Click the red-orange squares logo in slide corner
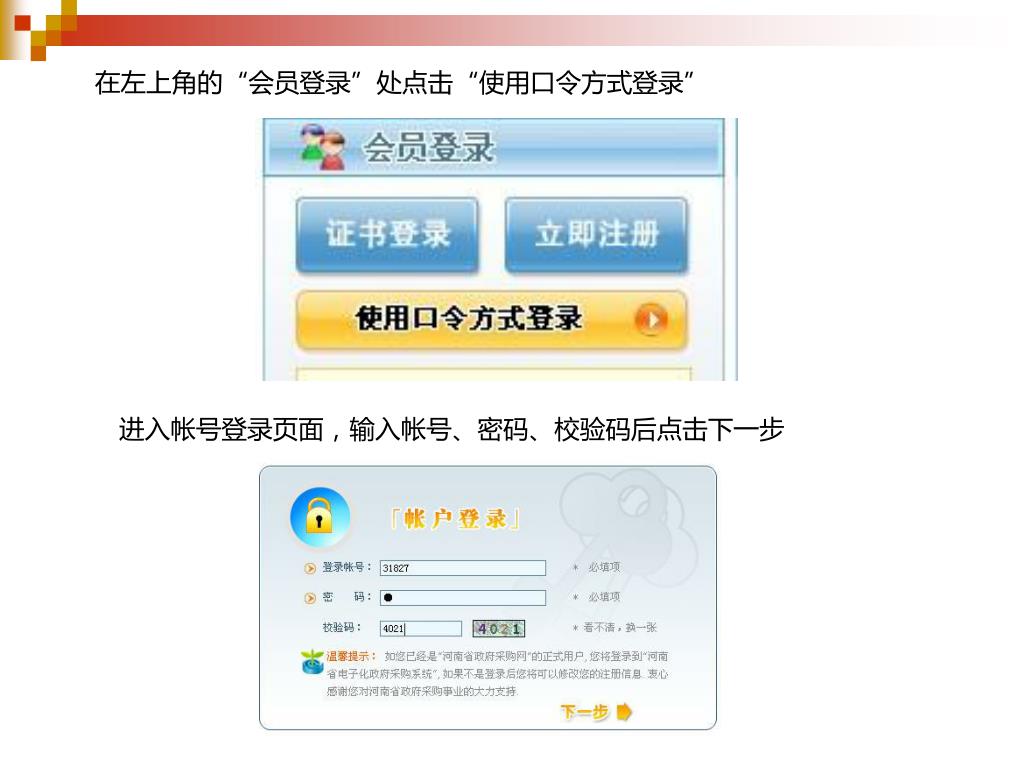Viewport: 1024px width, 768px height. (x=39, y=29)
